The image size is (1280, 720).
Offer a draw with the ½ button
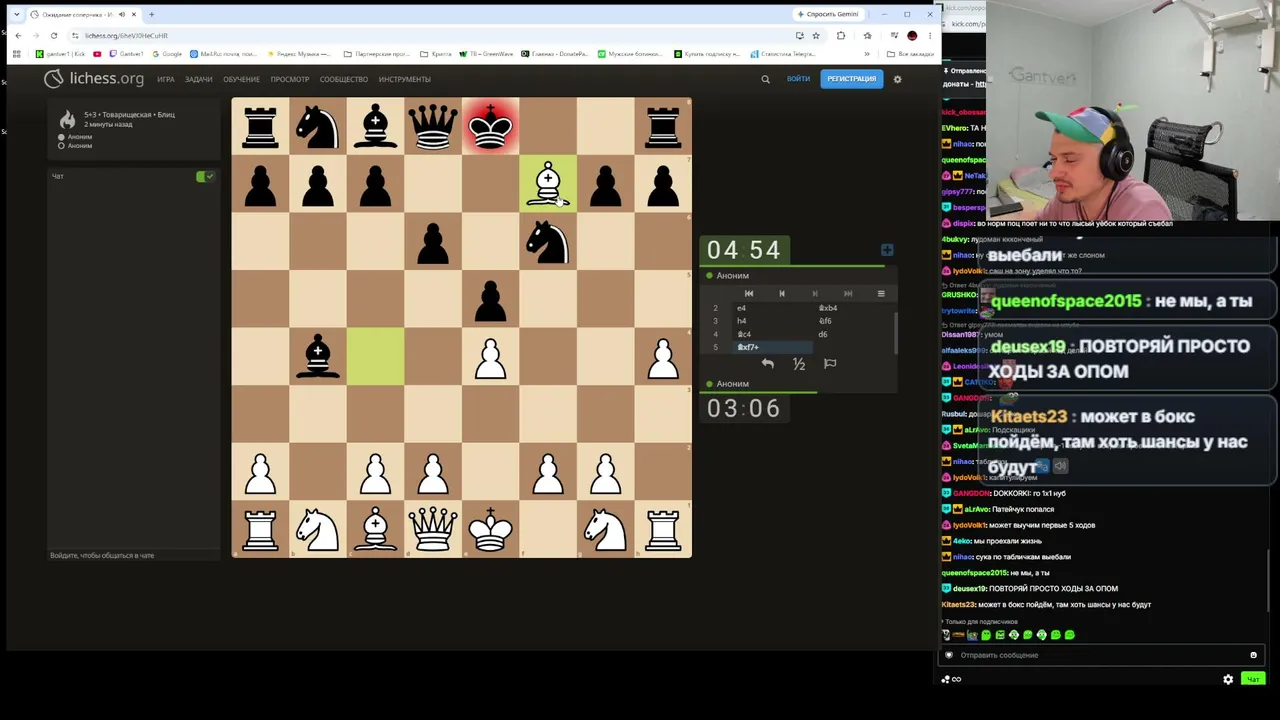pos(798,364)
